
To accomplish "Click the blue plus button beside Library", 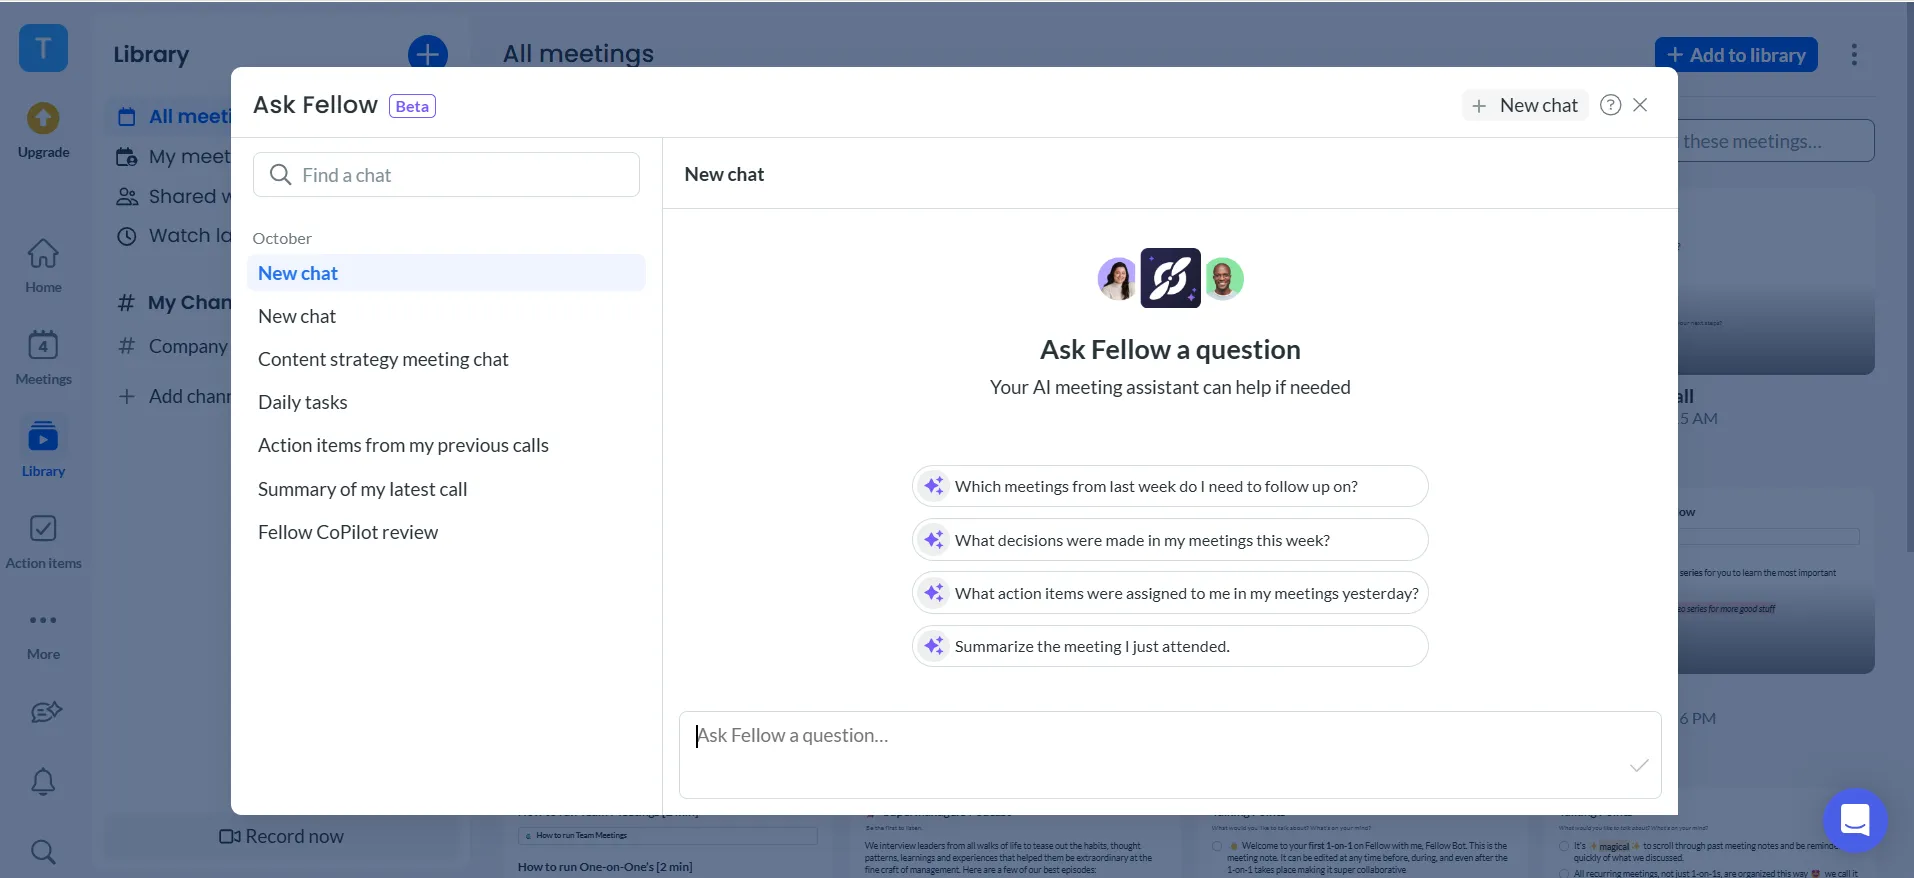I will tap(428, 54).
